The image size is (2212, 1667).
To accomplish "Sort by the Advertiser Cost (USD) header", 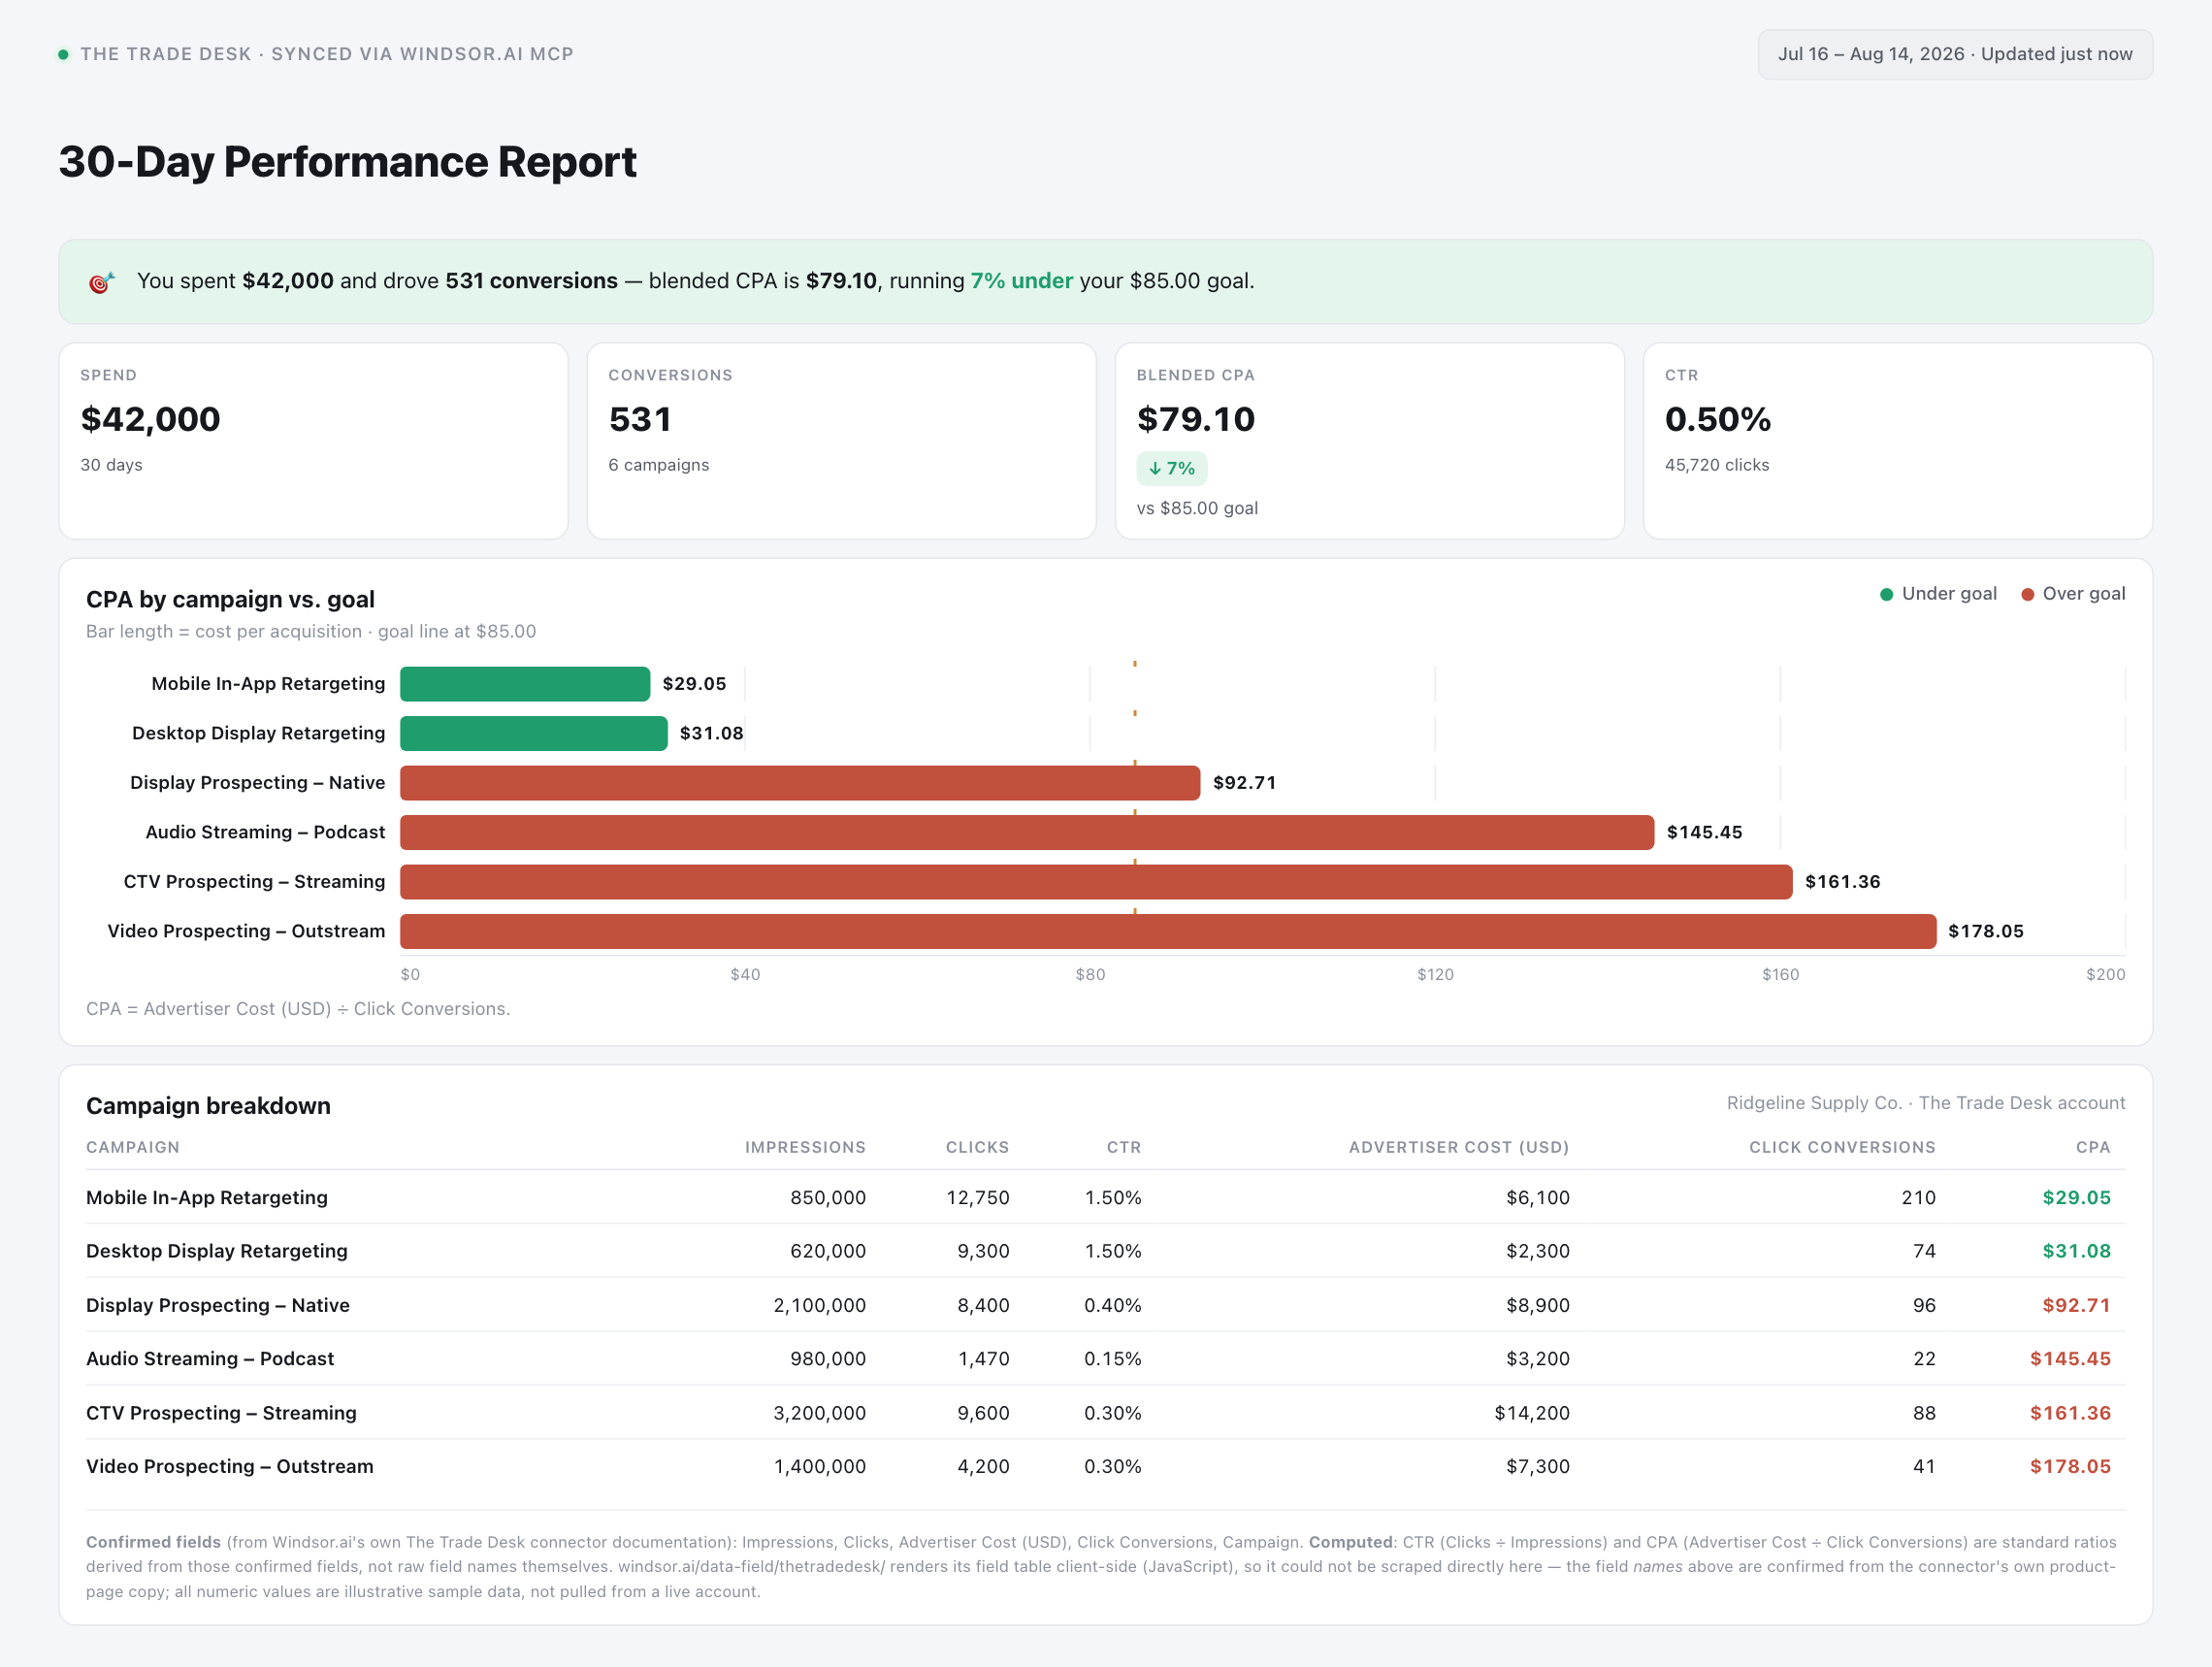I will [x=1458, y=1147].
